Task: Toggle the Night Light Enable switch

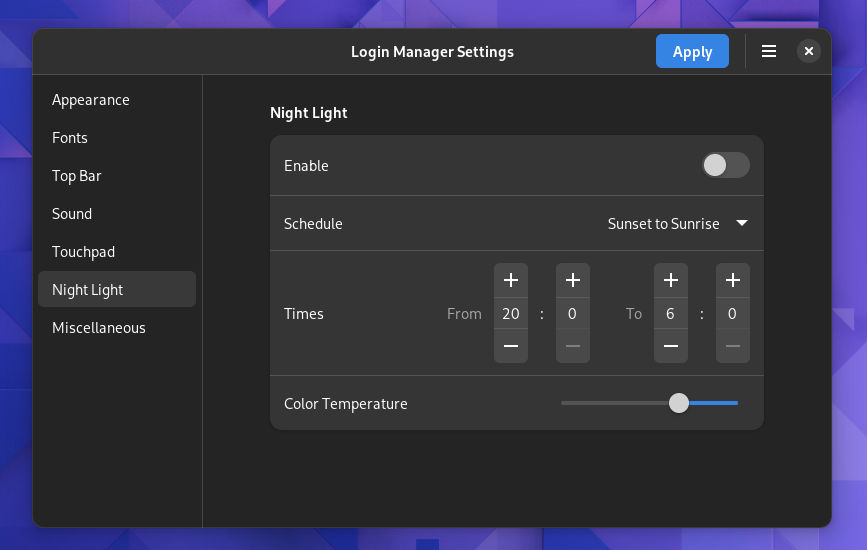Action: pos(725,166)
